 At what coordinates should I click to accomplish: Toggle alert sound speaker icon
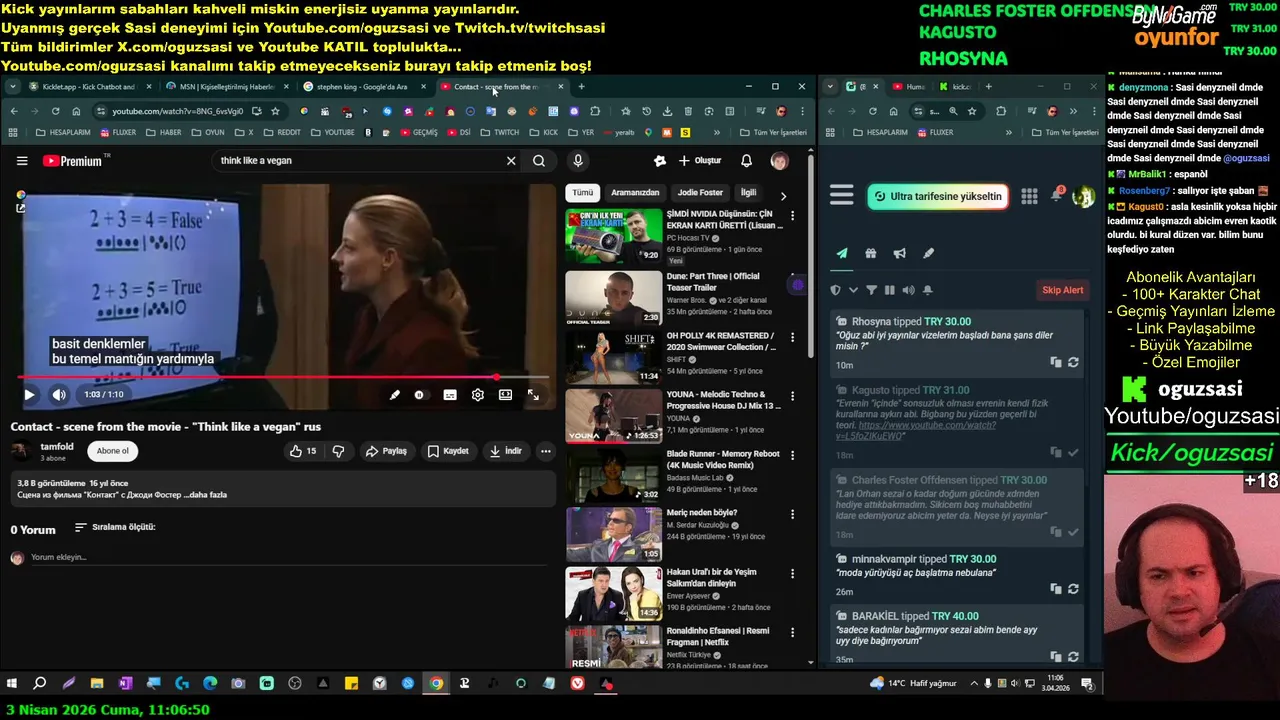pos(908,290)
